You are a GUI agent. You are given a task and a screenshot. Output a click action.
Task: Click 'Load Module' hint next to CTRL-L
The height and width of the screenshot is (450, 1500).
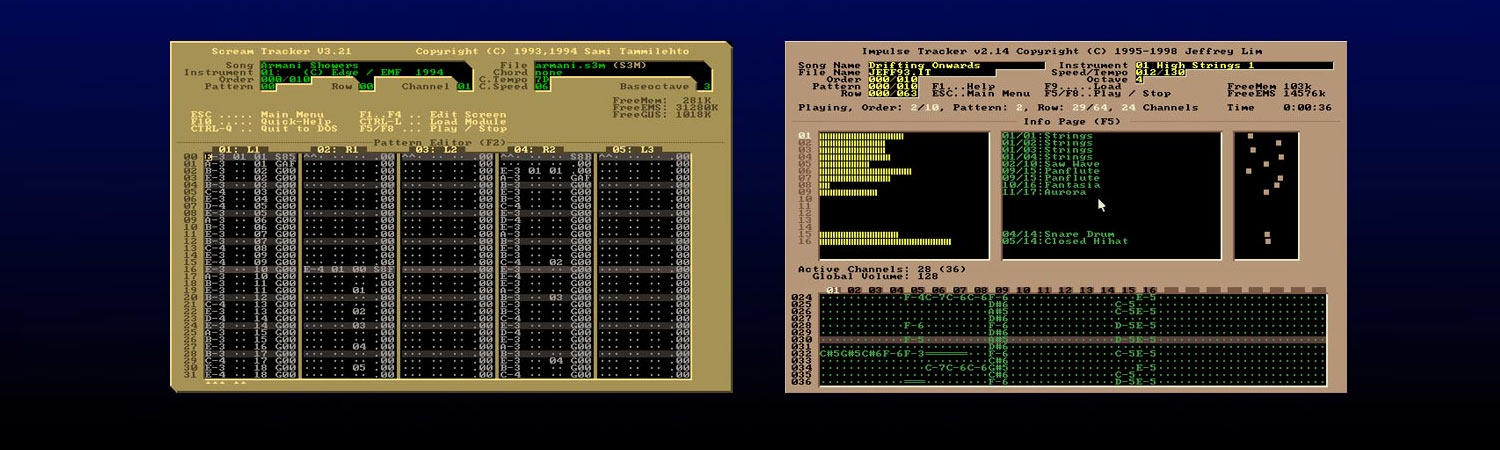coord(468,121)
